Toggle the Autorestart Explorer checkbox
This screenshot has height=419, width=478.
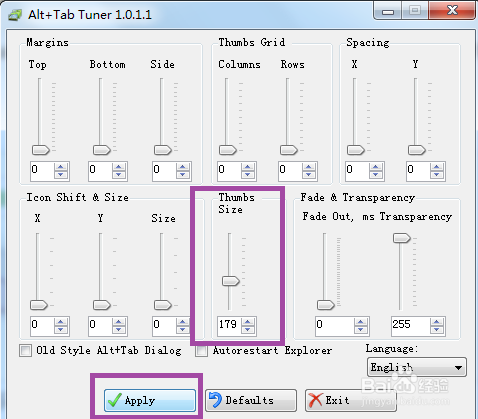click(x=201, y=351)
